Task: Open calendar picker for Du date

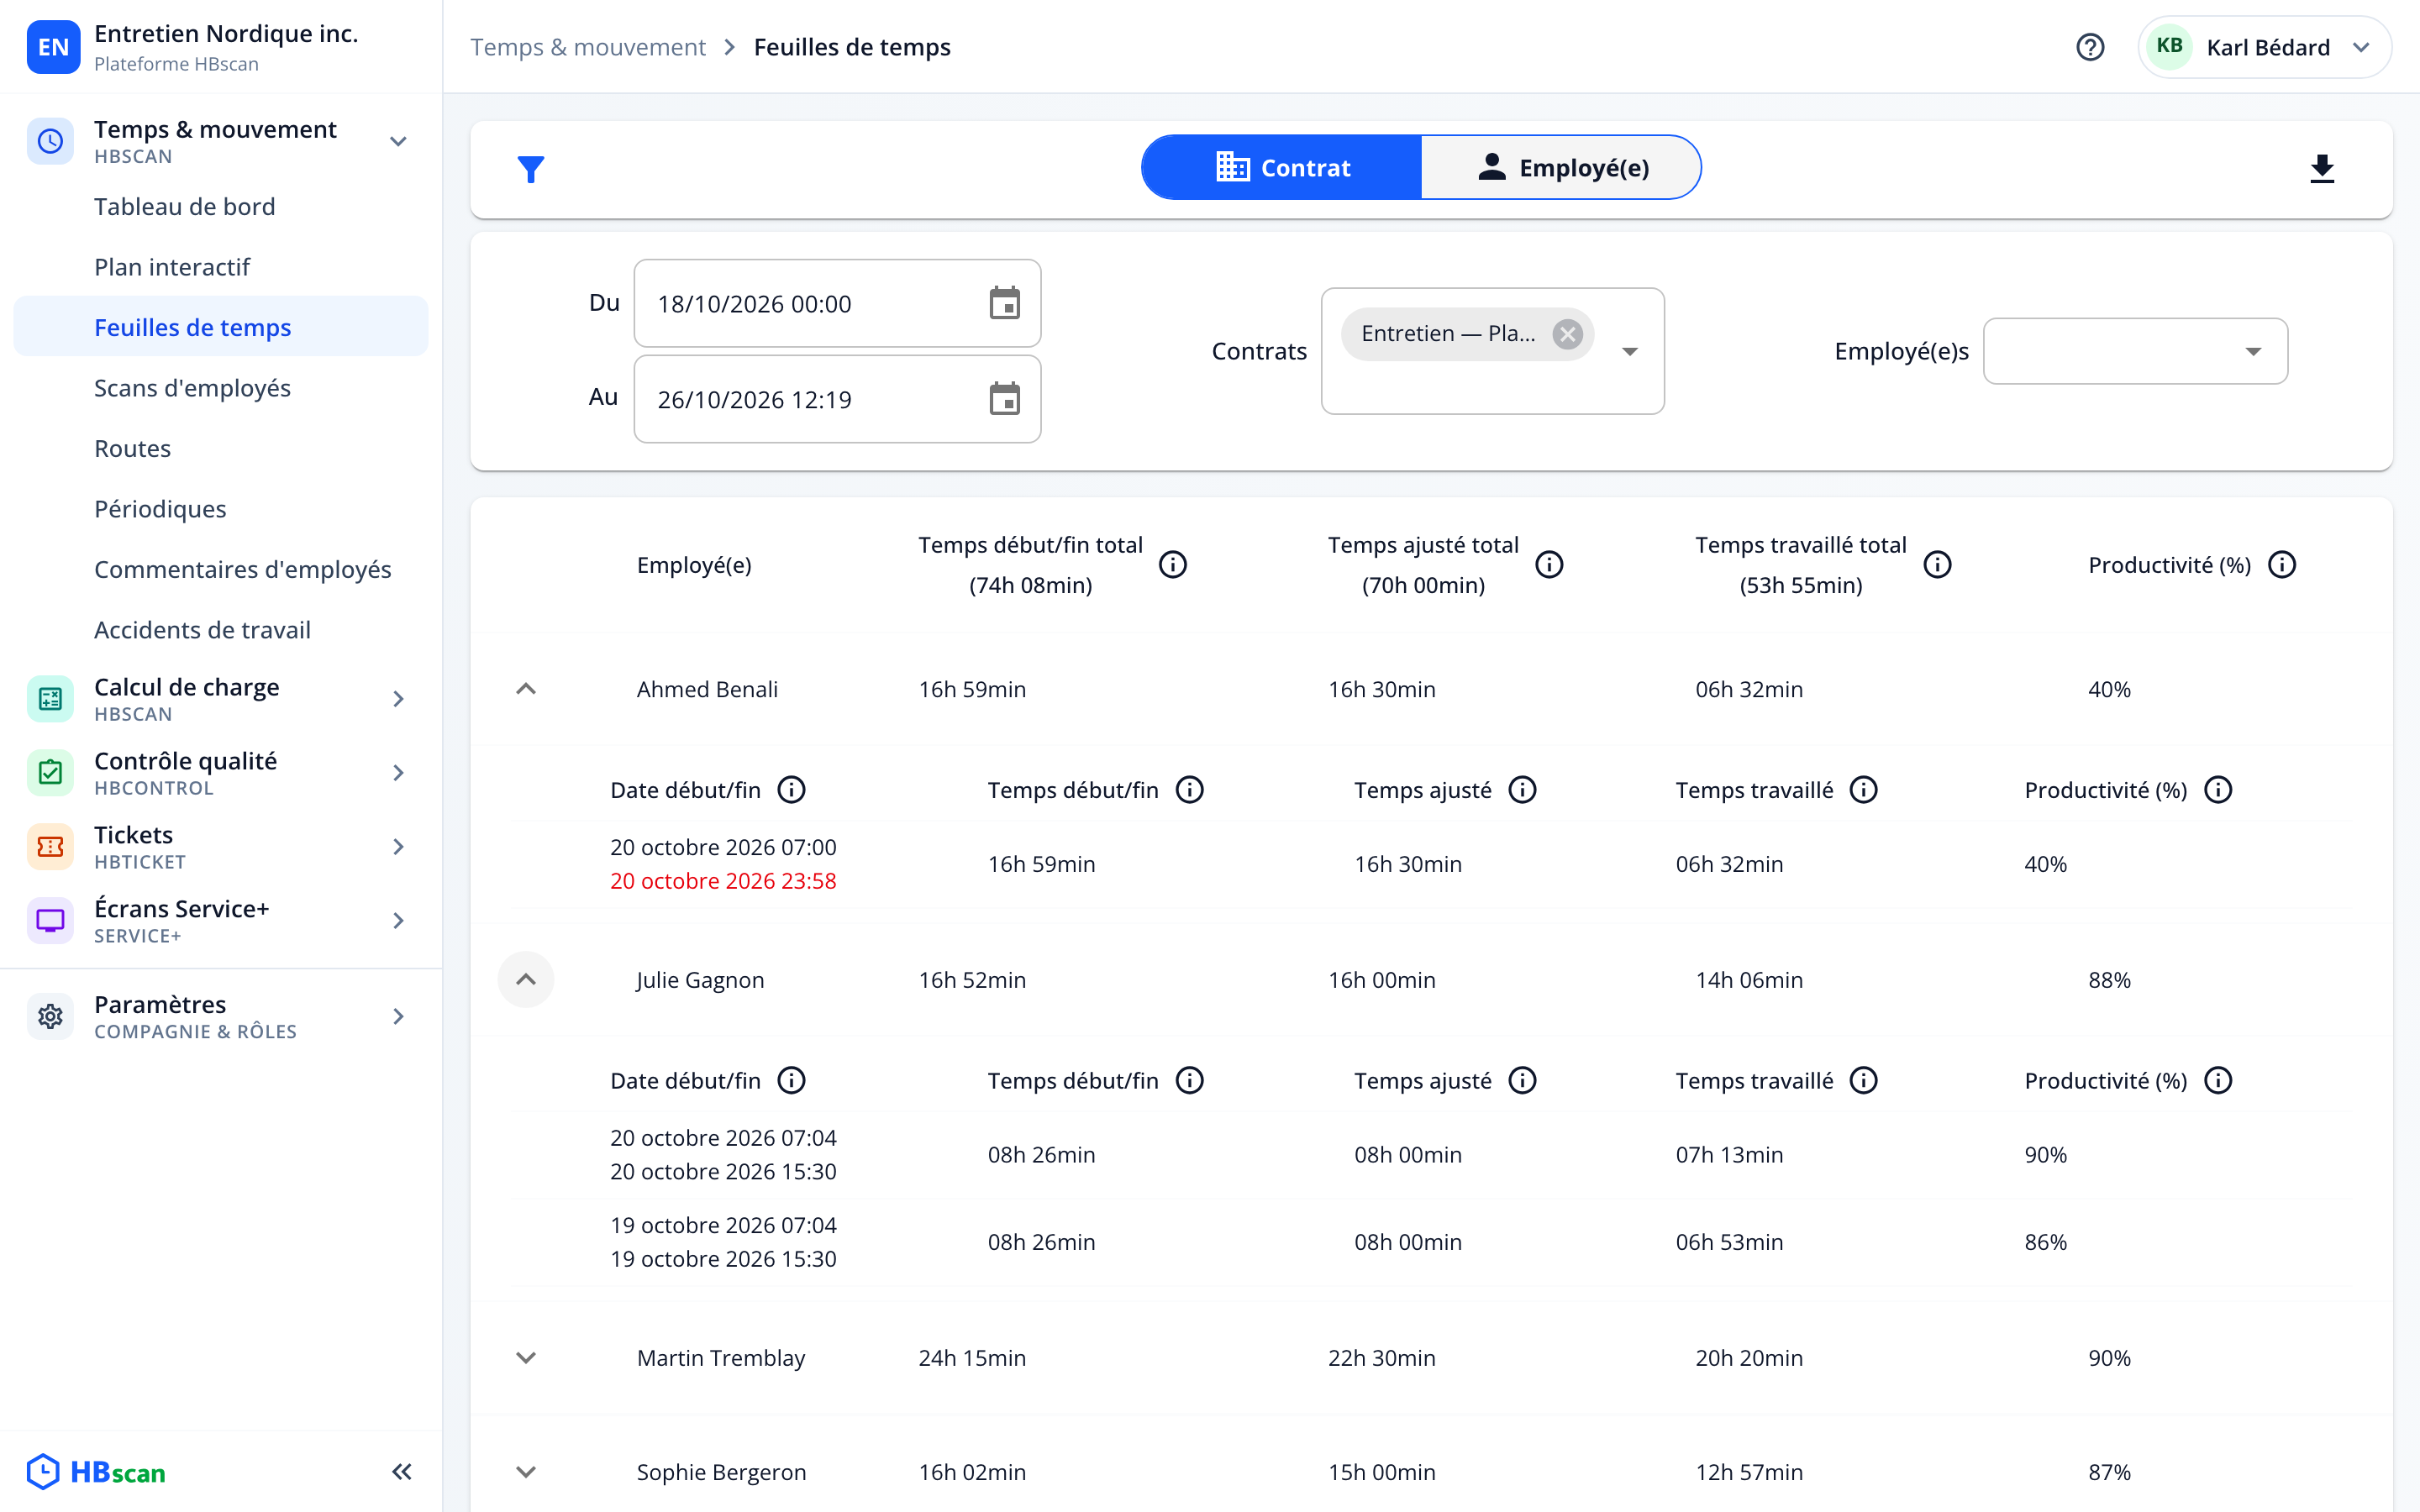Action: point(1004,303)
